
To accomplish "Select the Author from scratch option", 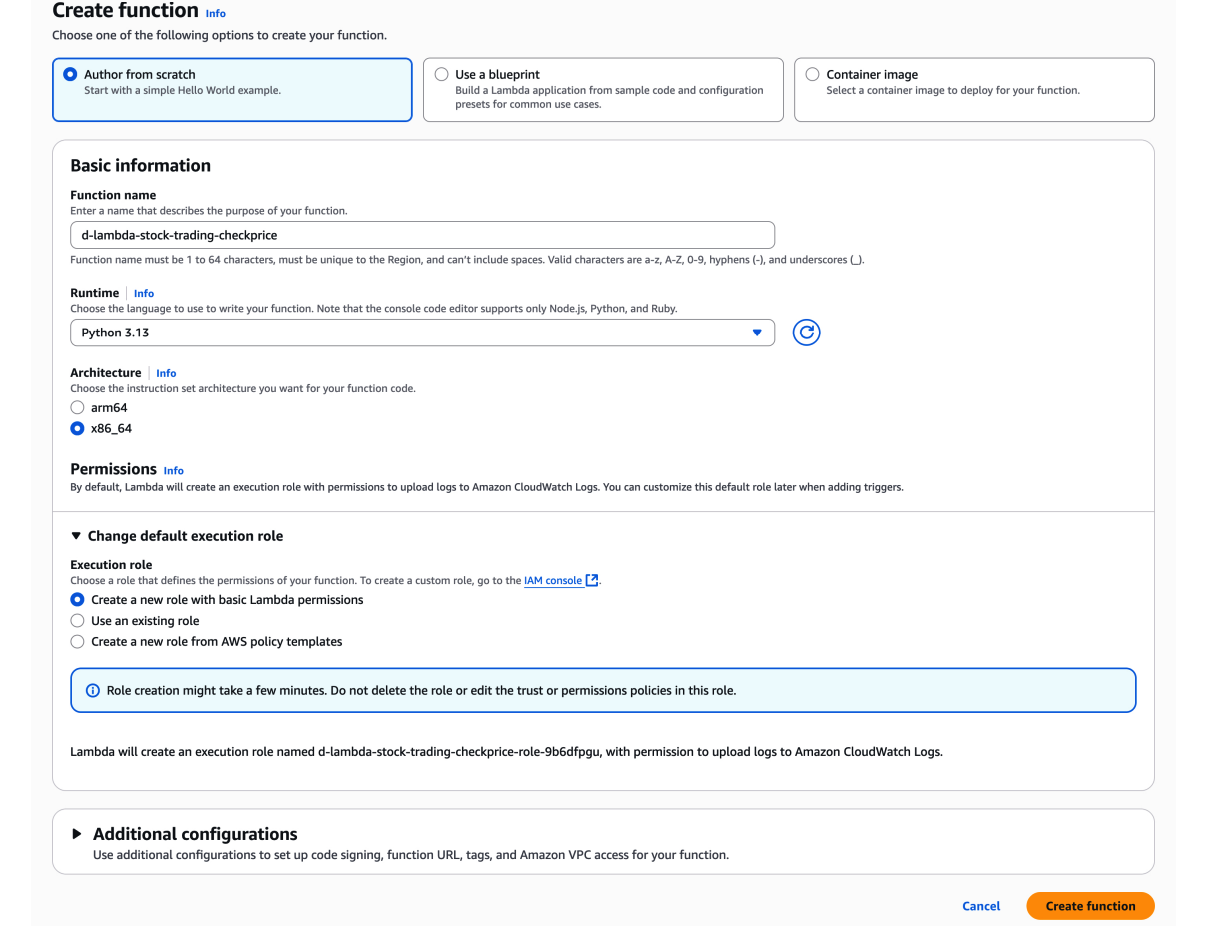I will pyautogui.click(x=70, y=74).
